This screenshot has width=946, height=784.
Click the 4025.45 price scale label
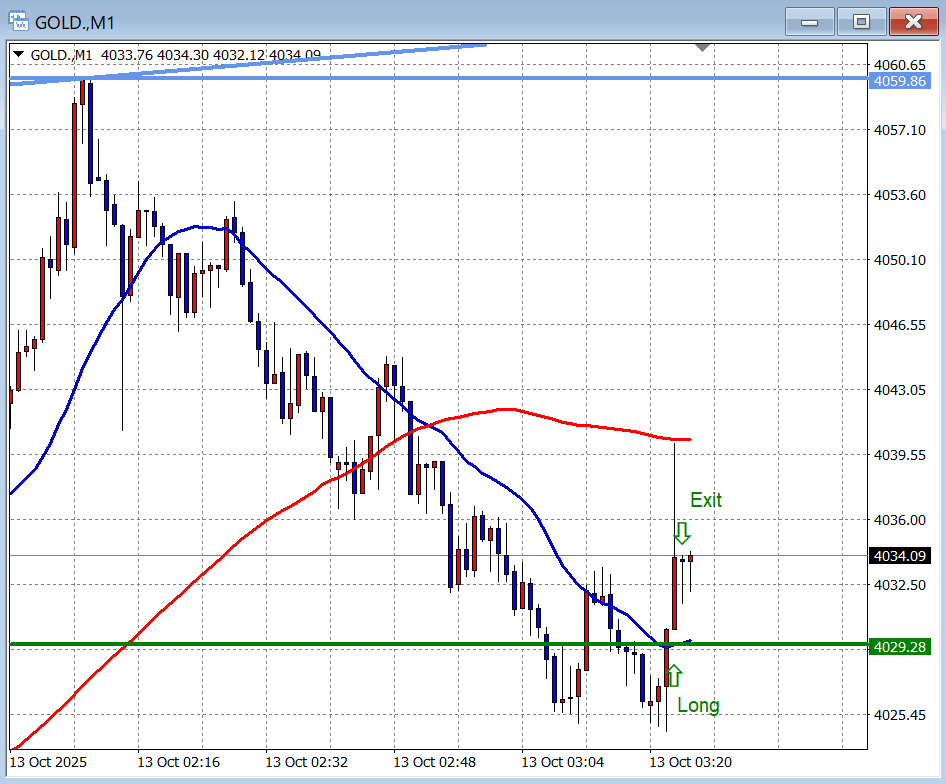tap(899, 715)
